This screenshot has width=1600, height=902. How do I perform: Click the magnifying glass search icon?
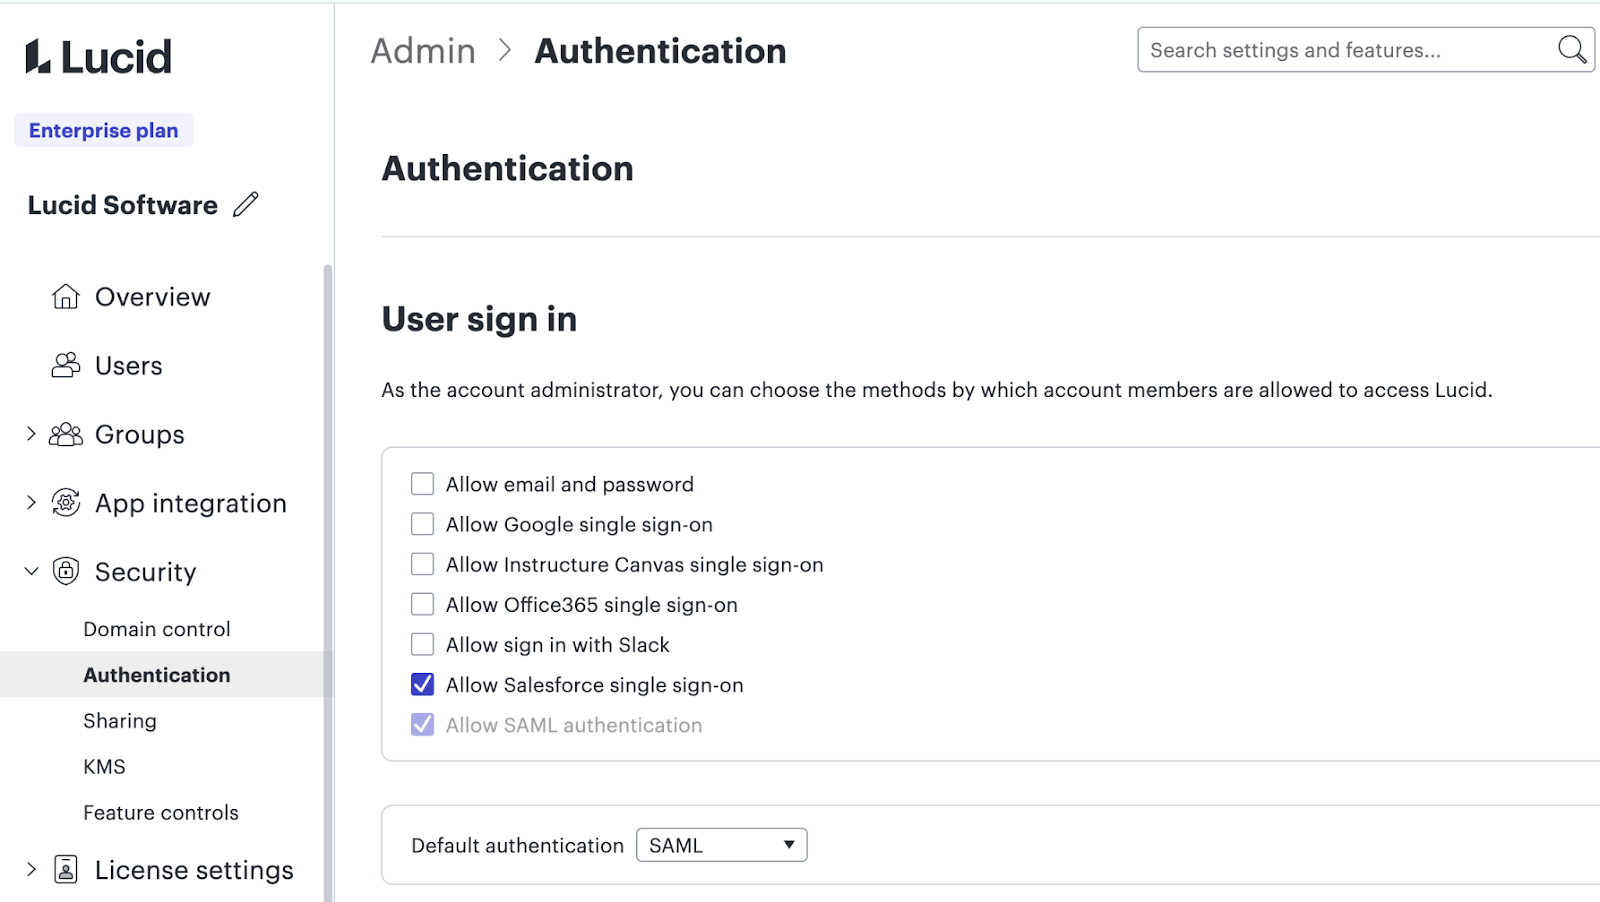1572,49
